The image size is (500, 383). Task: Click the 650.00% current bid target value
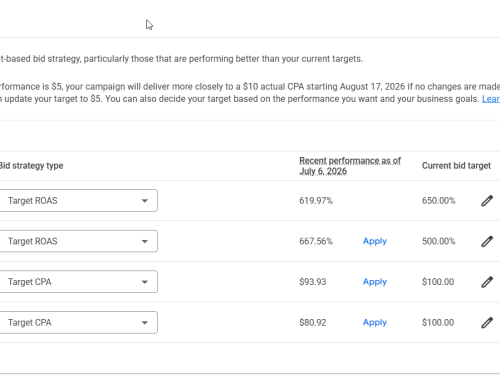438,201
